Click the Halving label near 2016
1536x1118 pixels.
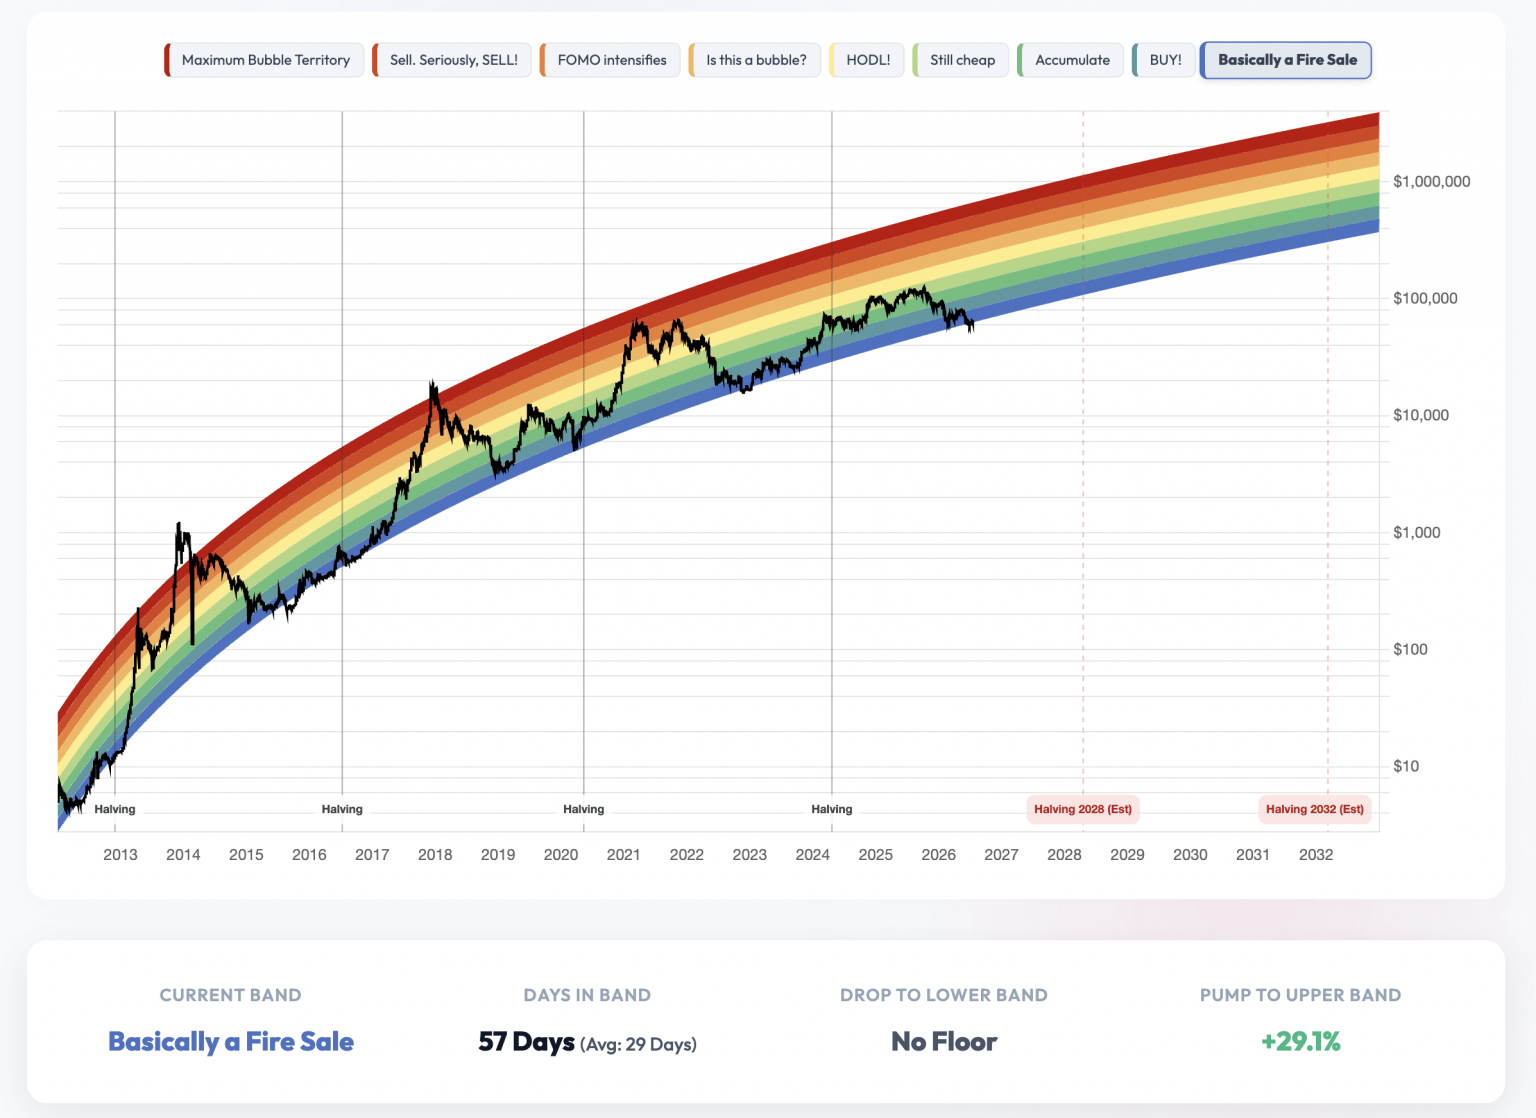[x=342, y=809]
